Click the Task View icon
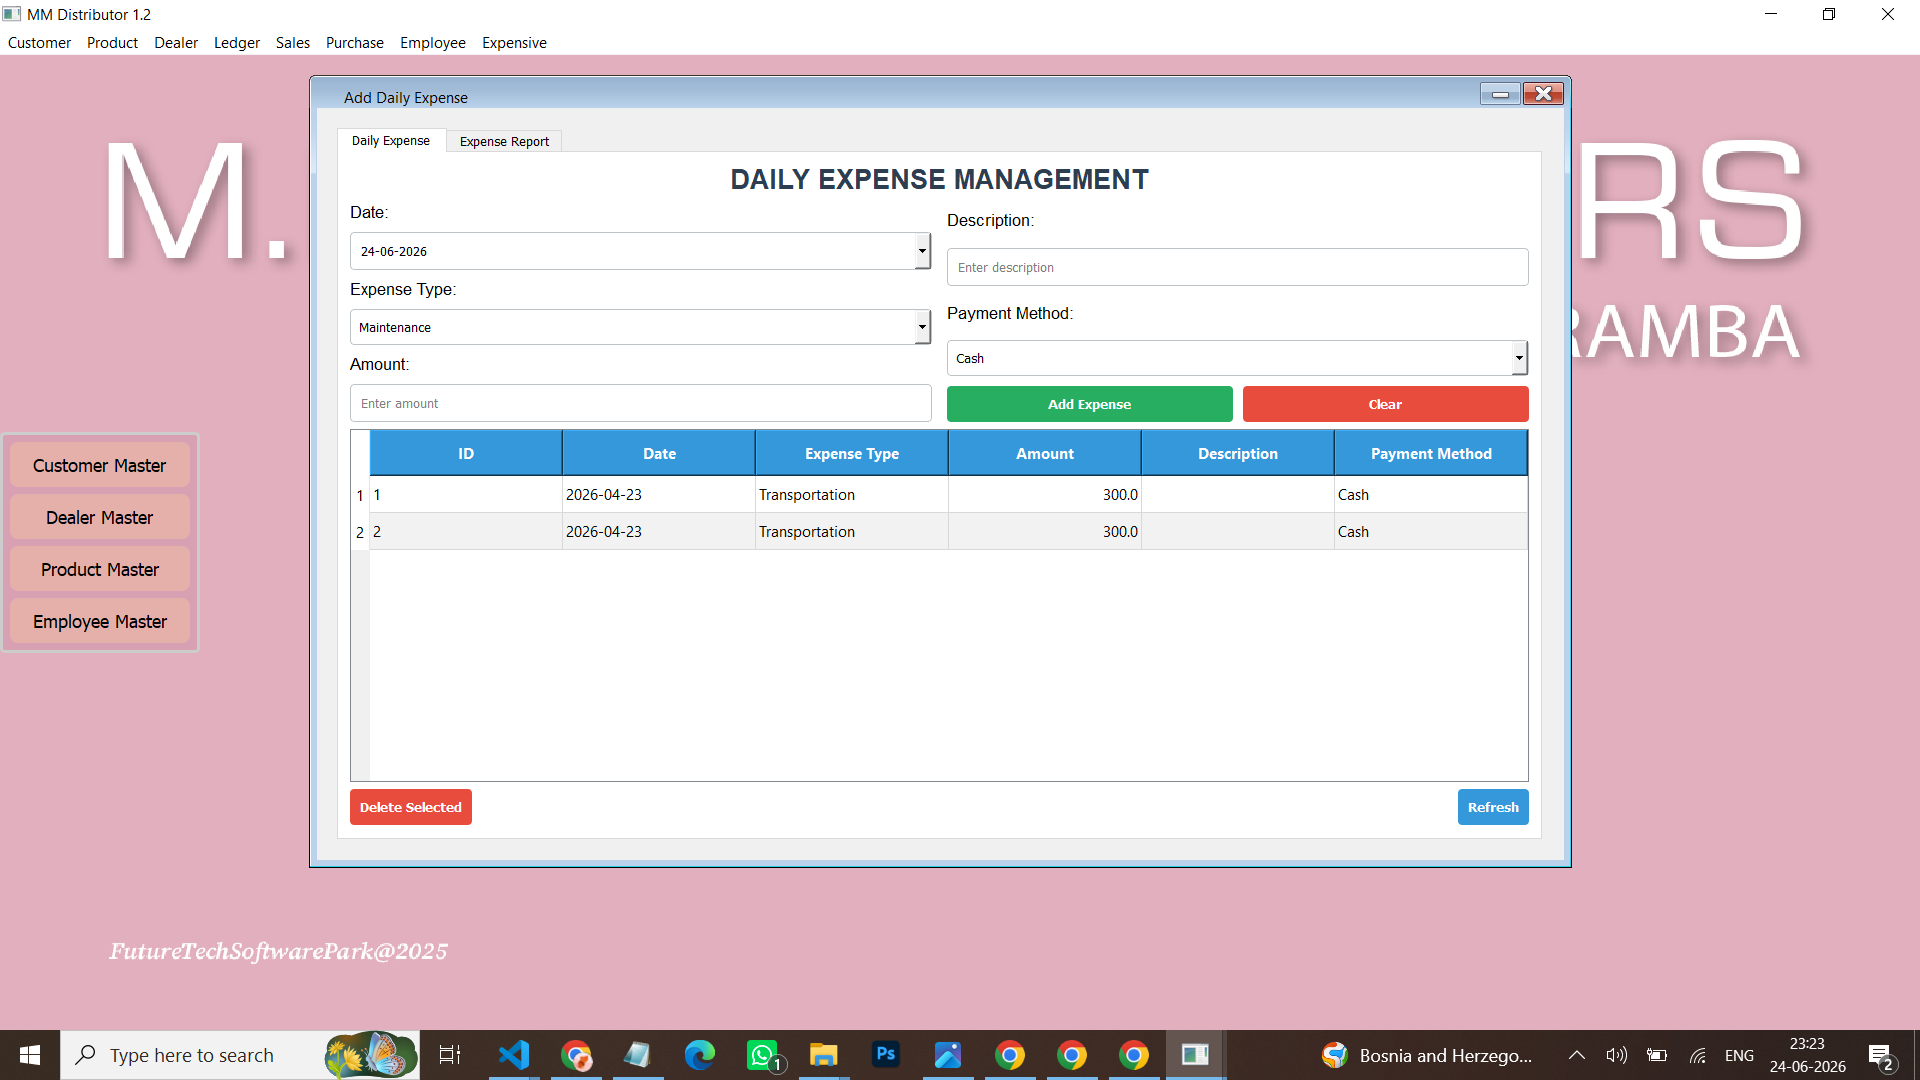The width and height of the screenshot is (1920, 1080). click(450, 1055)
